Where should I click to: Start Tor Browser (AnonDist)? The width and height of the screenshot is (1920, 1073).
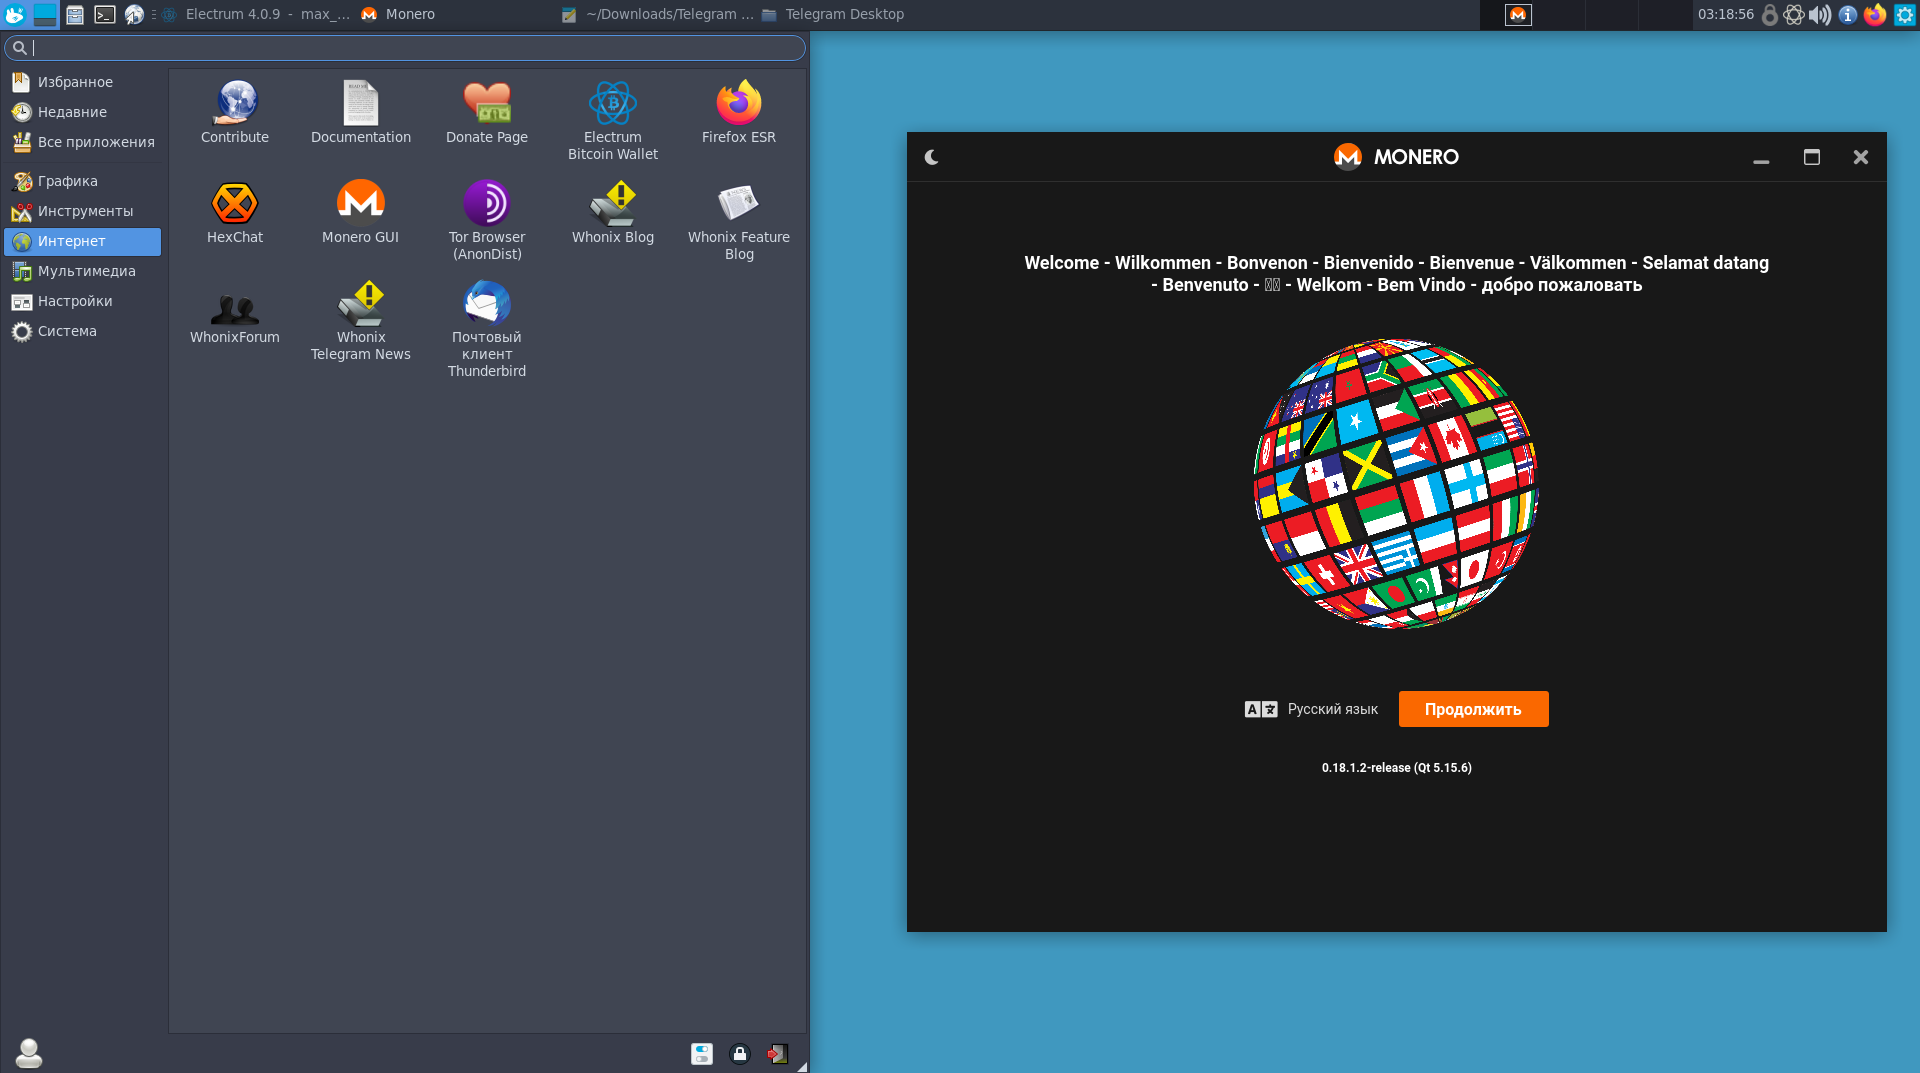tap(487, 220)
